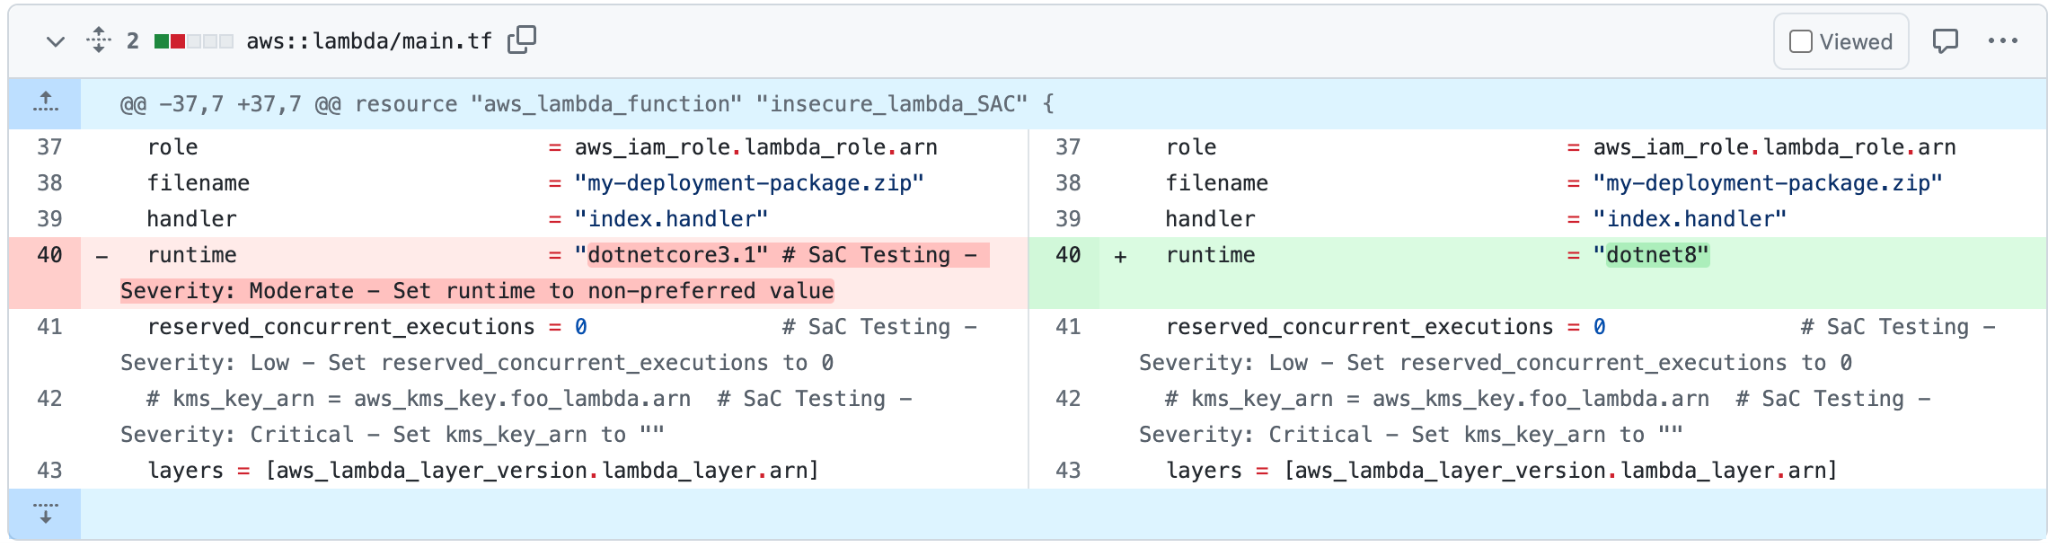
Task: Open the file comment icon
Action: click(x=1944, y=41)
